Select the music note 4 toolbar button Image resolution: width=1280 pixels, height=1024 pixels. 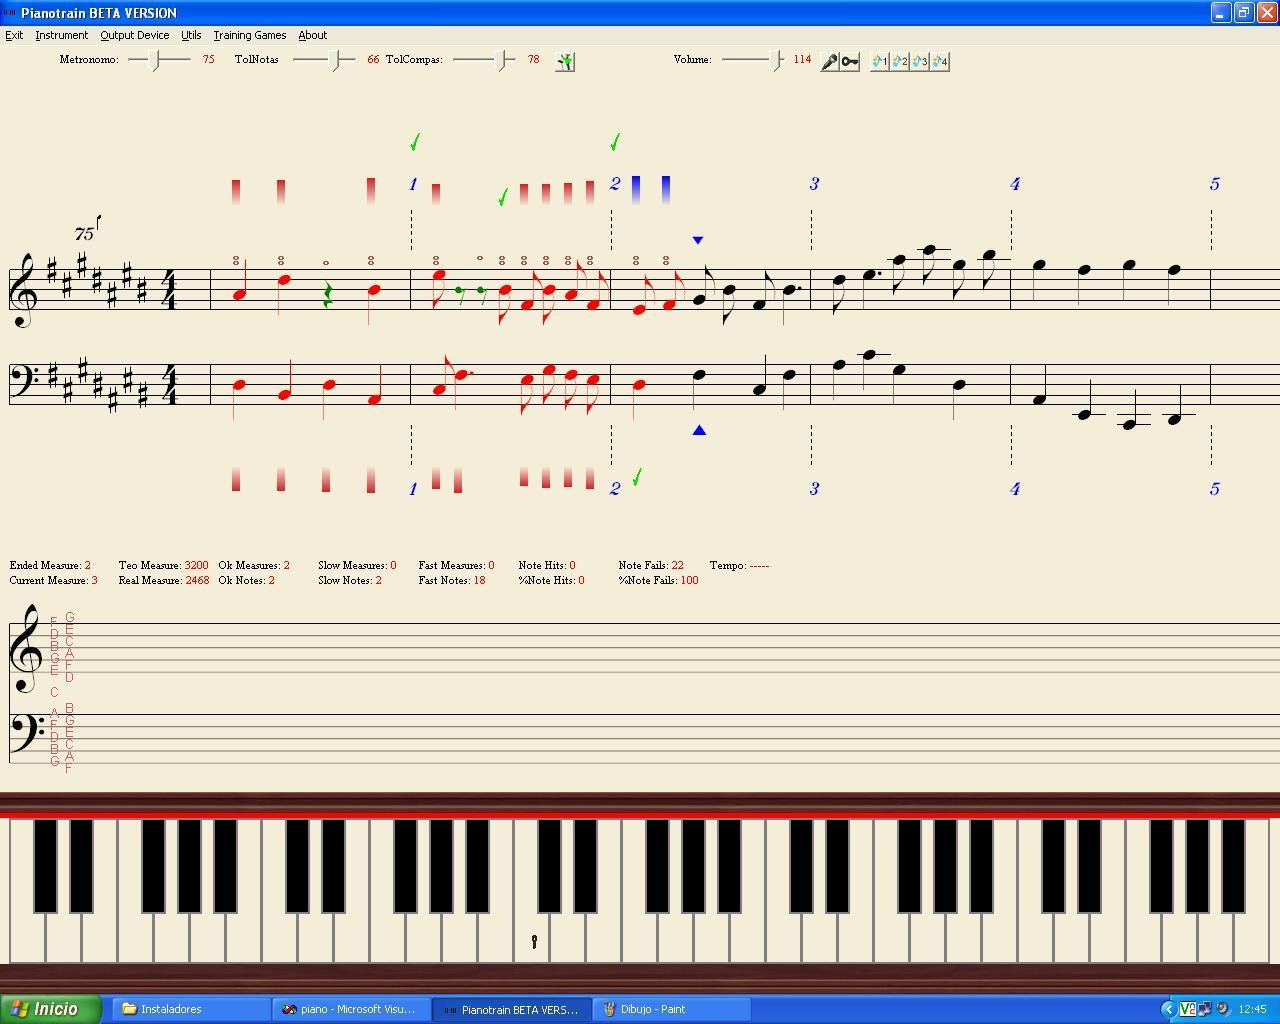click(940, 61)
